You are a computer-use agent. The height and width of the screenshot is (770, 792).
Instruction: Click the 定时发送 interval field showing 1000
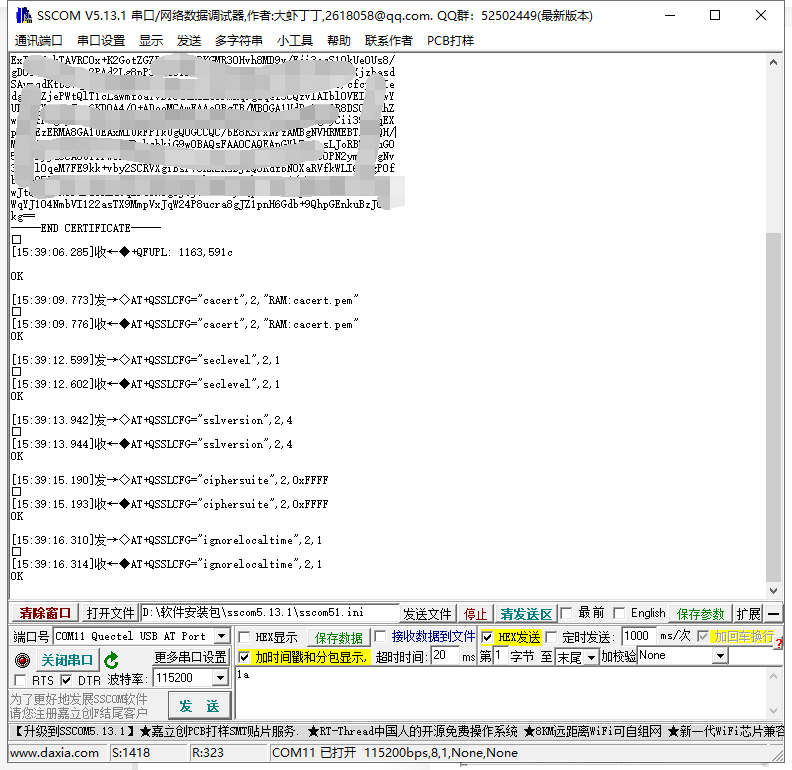(x=638, y=636)
